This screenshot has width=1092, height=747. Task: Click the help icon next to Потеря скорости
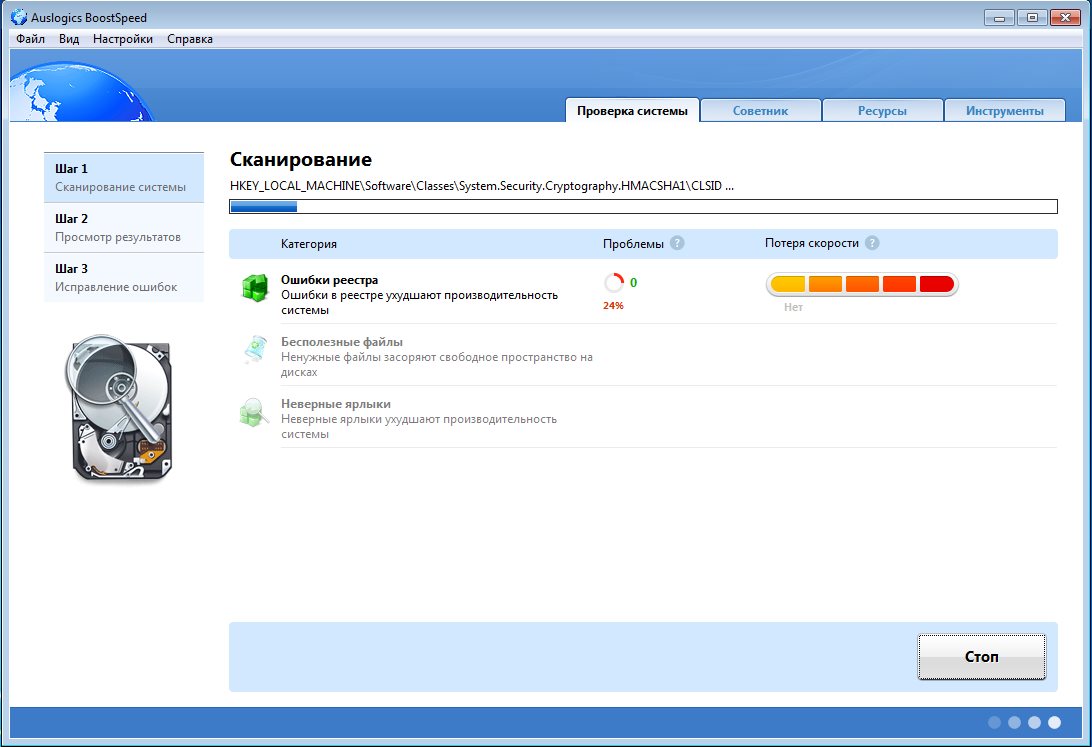click(872, 244)
